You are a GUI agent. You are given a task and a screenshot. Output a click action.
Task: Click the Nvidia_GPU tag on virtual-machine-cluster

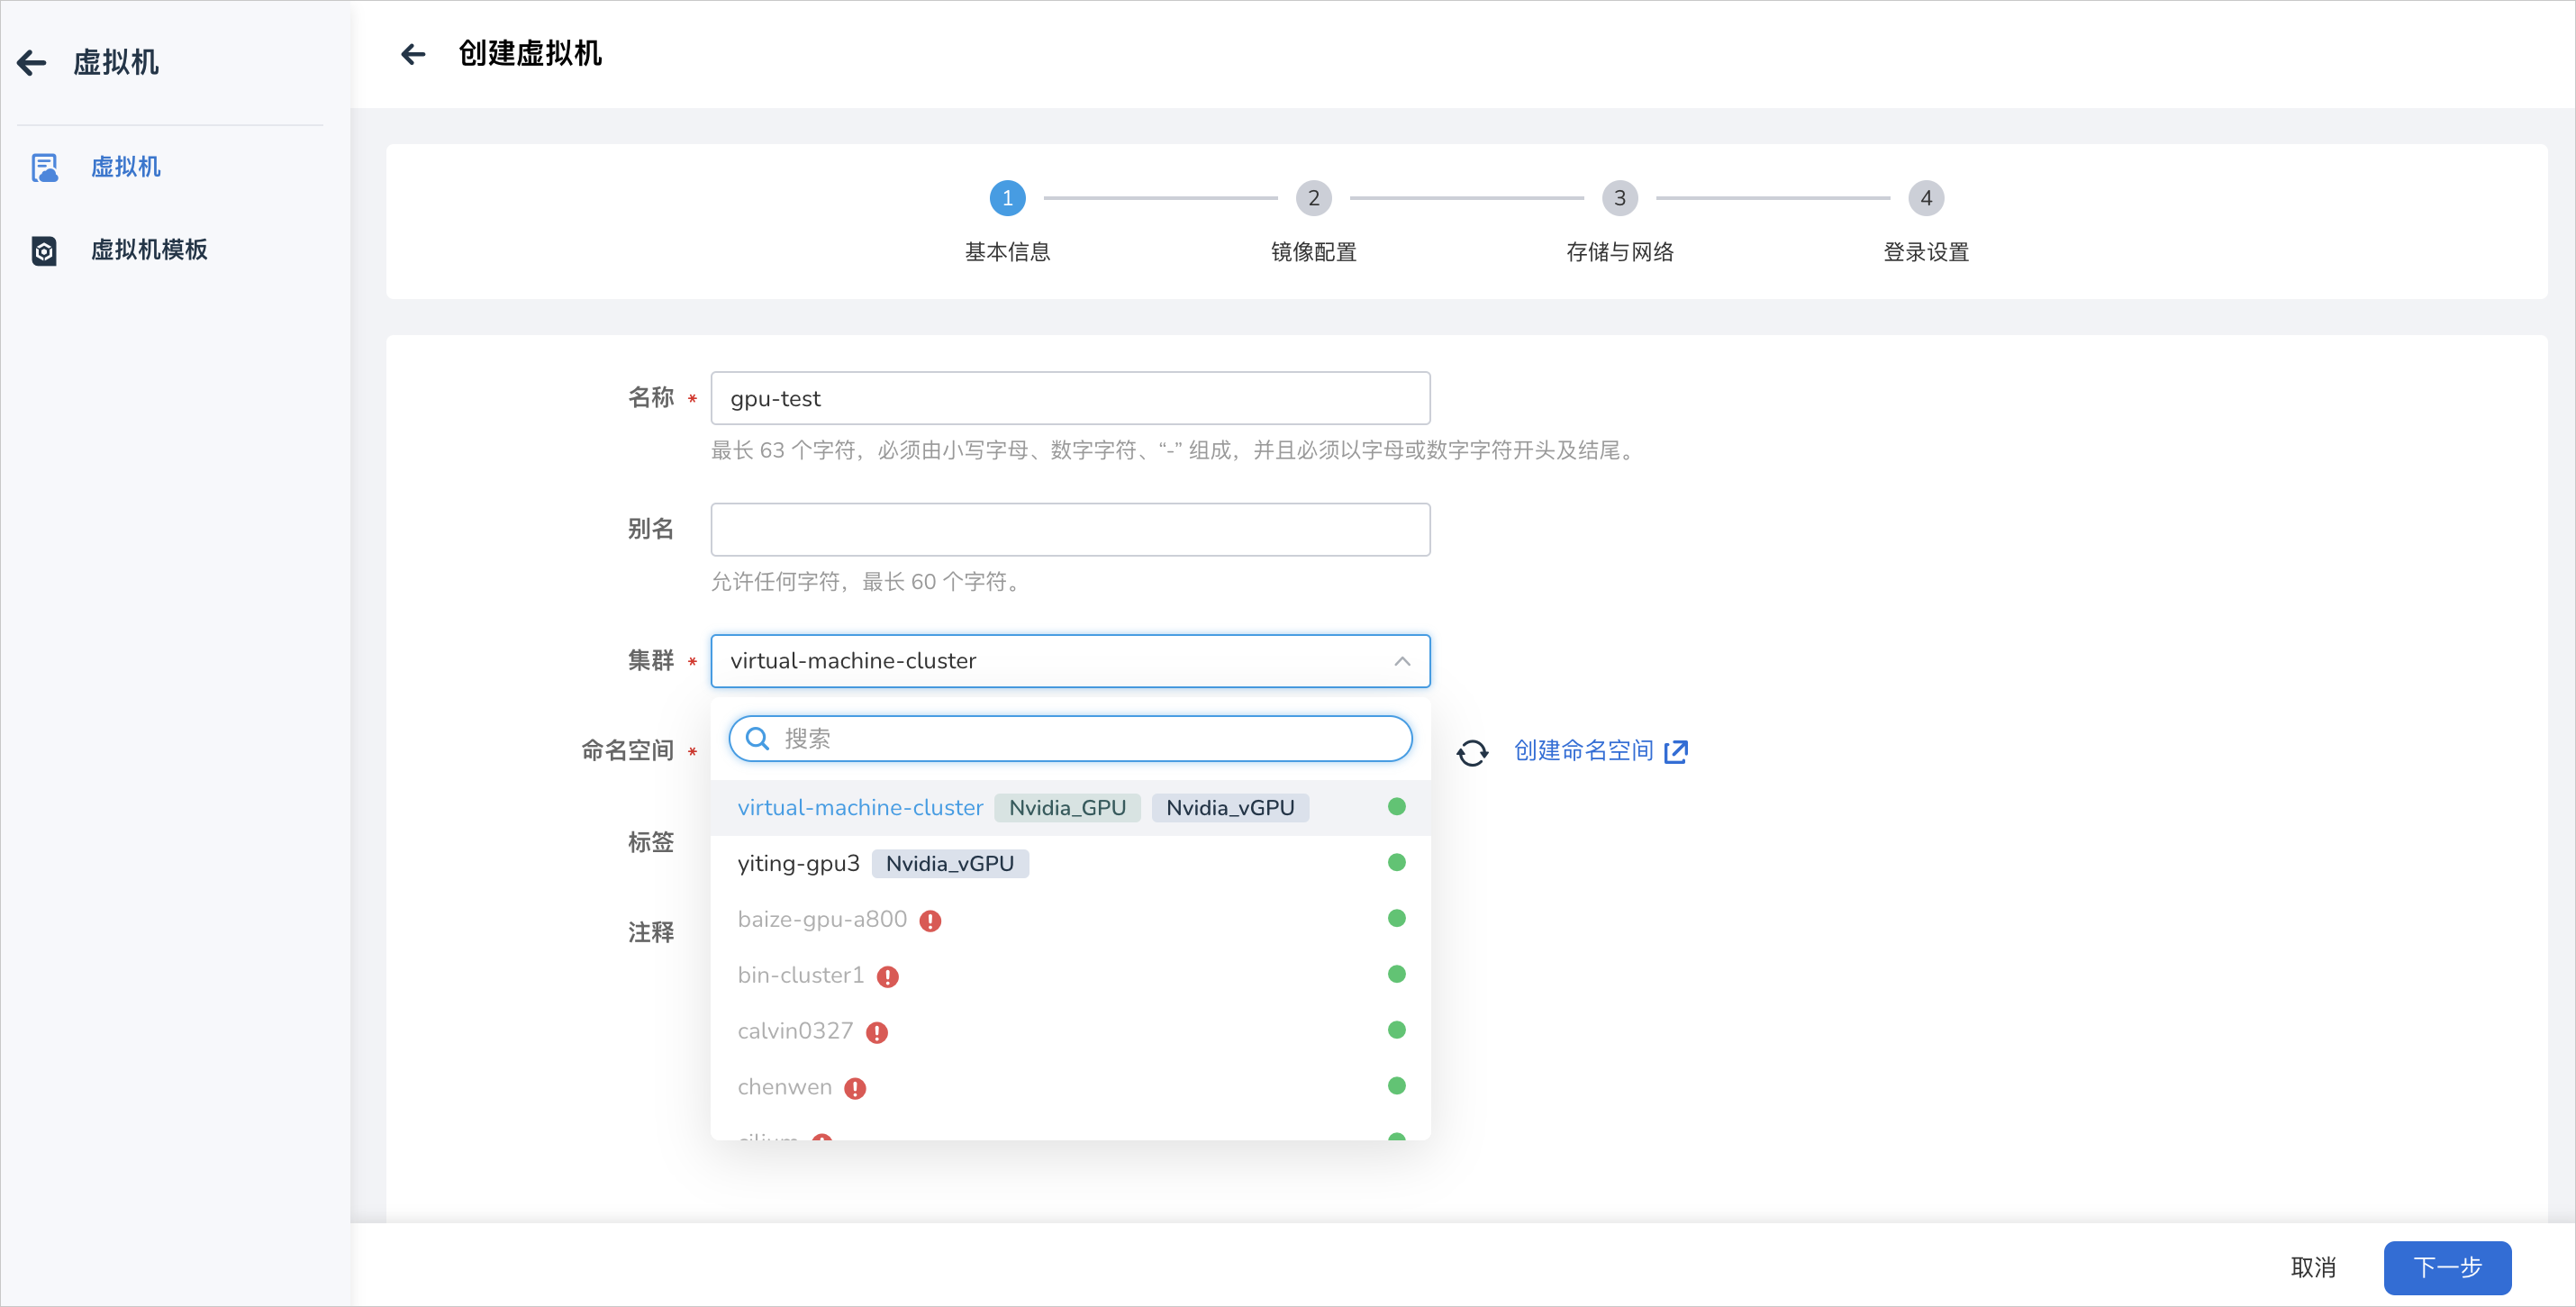pyautogui.click(x=1067, y=808)
